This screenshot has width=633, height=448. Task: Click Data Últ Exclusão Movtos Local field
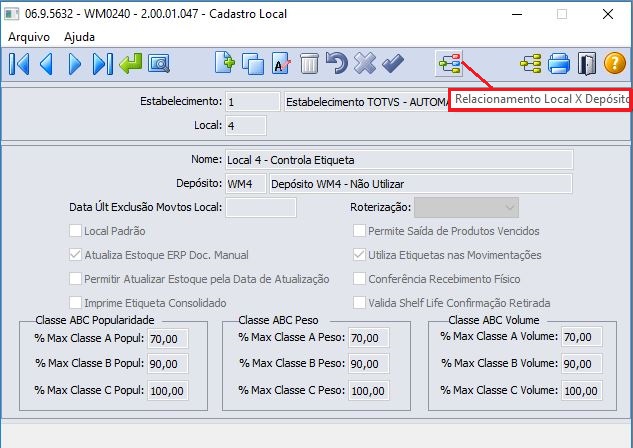coord(261,207)
